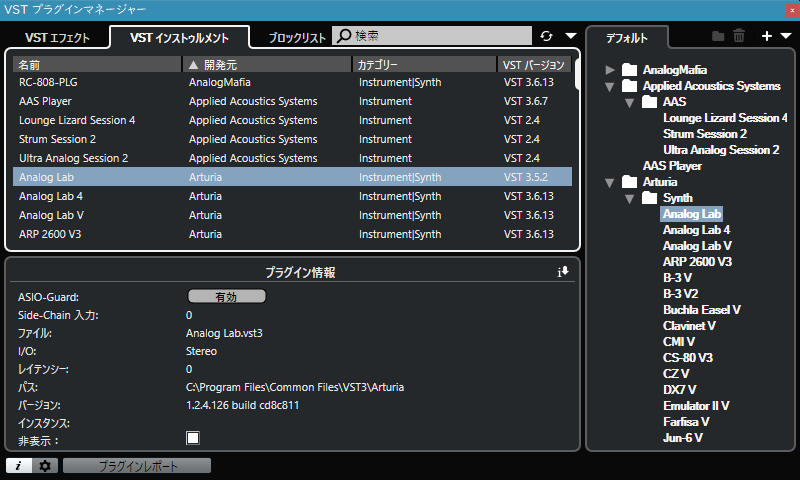Viewport: 800px width, 480px height.
Task: Select the VST インストゥルメント tab
Action: (x=179, y=38)
